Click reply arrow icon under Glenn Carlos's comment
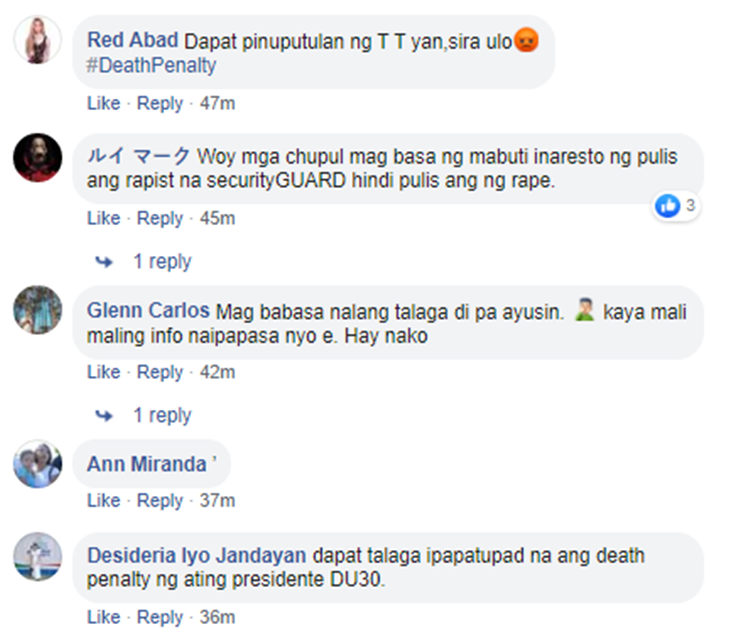The width and height of the screenshot is (750, 639). pos(104,415)
